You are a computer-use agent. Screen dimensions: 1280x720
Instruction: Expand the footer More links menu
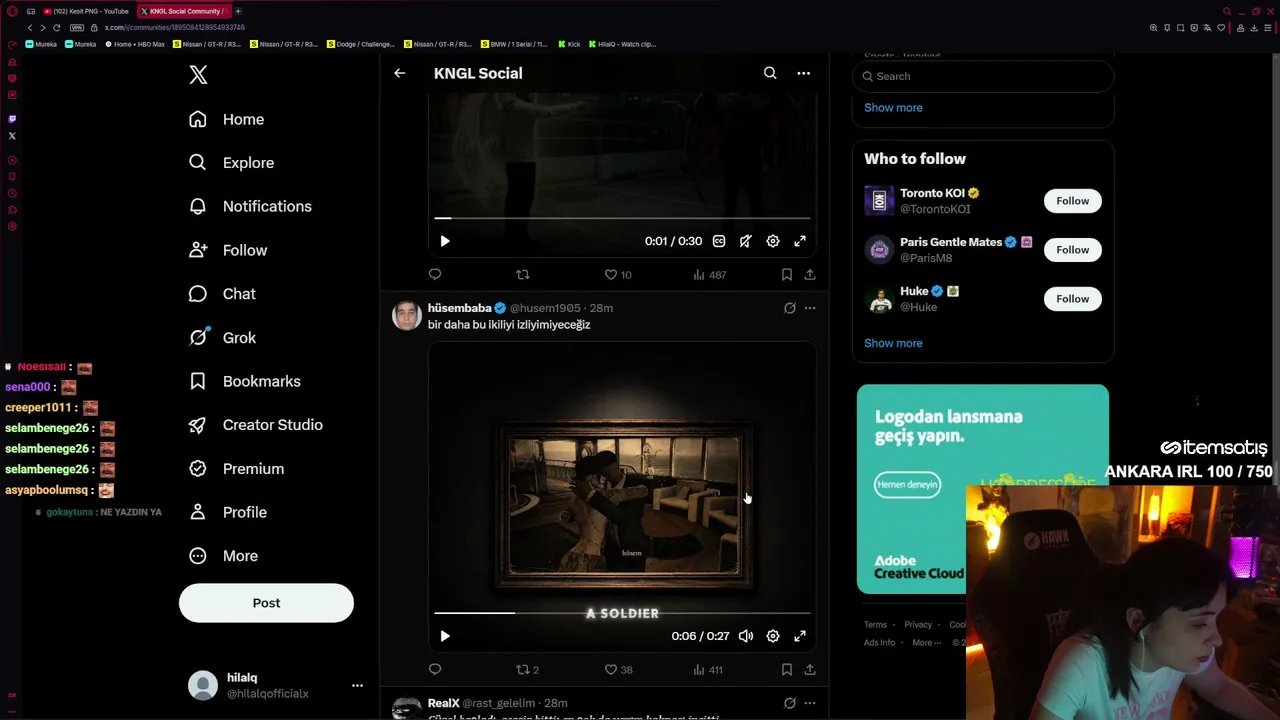[926, 642]
